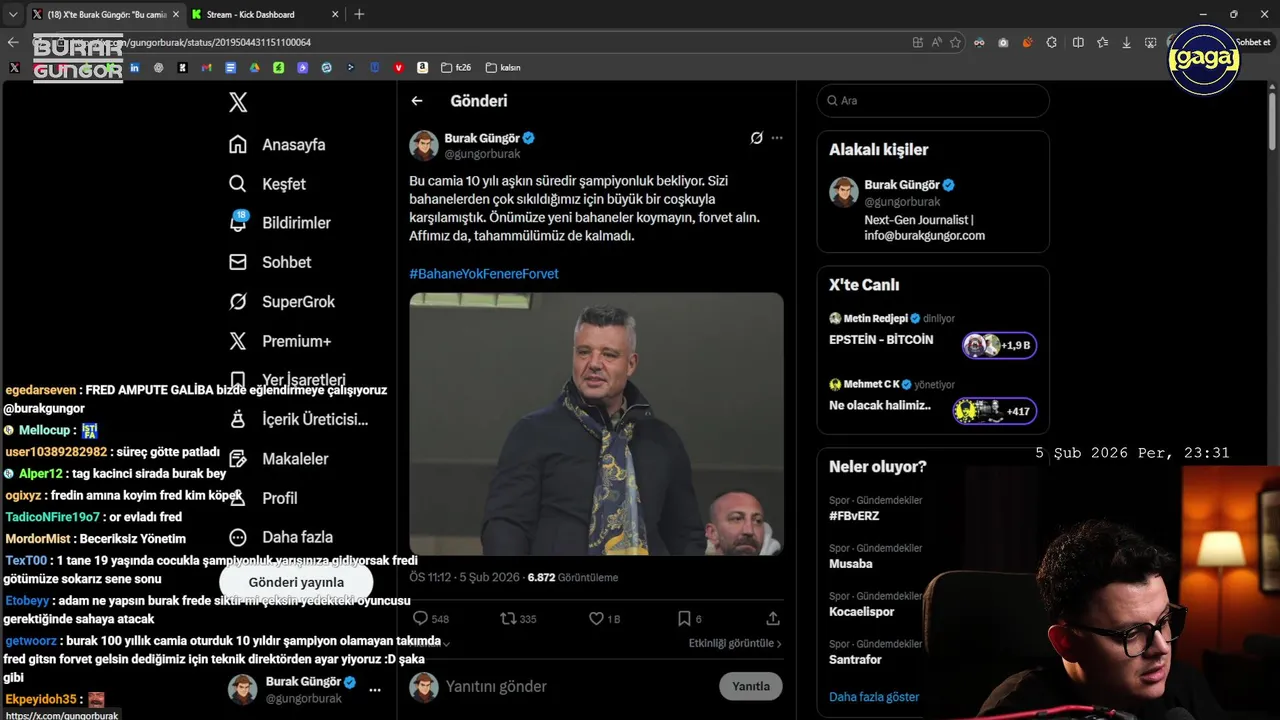The height and width of the screenshot is (720, 1280).
Task: Click the X logo in the sidebar
Action: coord(238,101)
